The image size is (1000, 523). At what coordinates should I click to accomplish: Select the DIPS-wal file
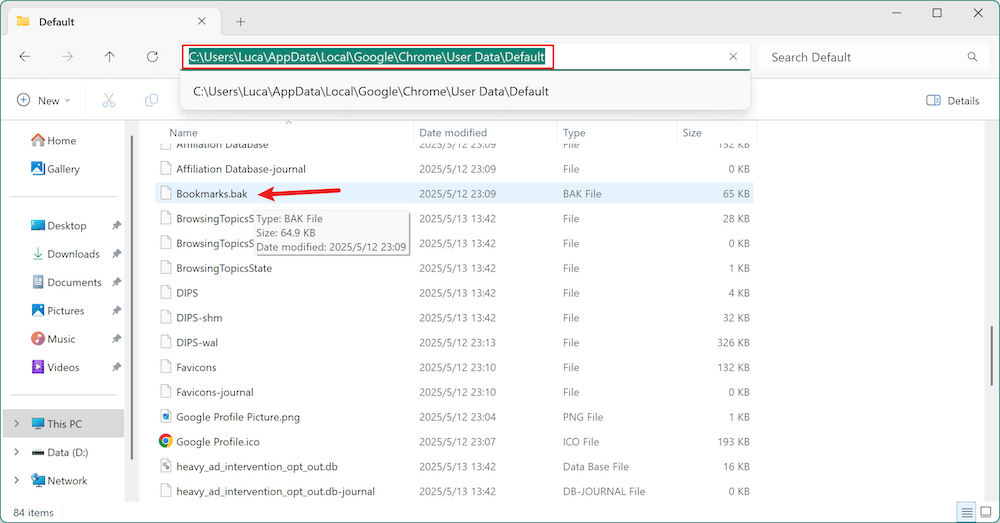tap(454, 343)
